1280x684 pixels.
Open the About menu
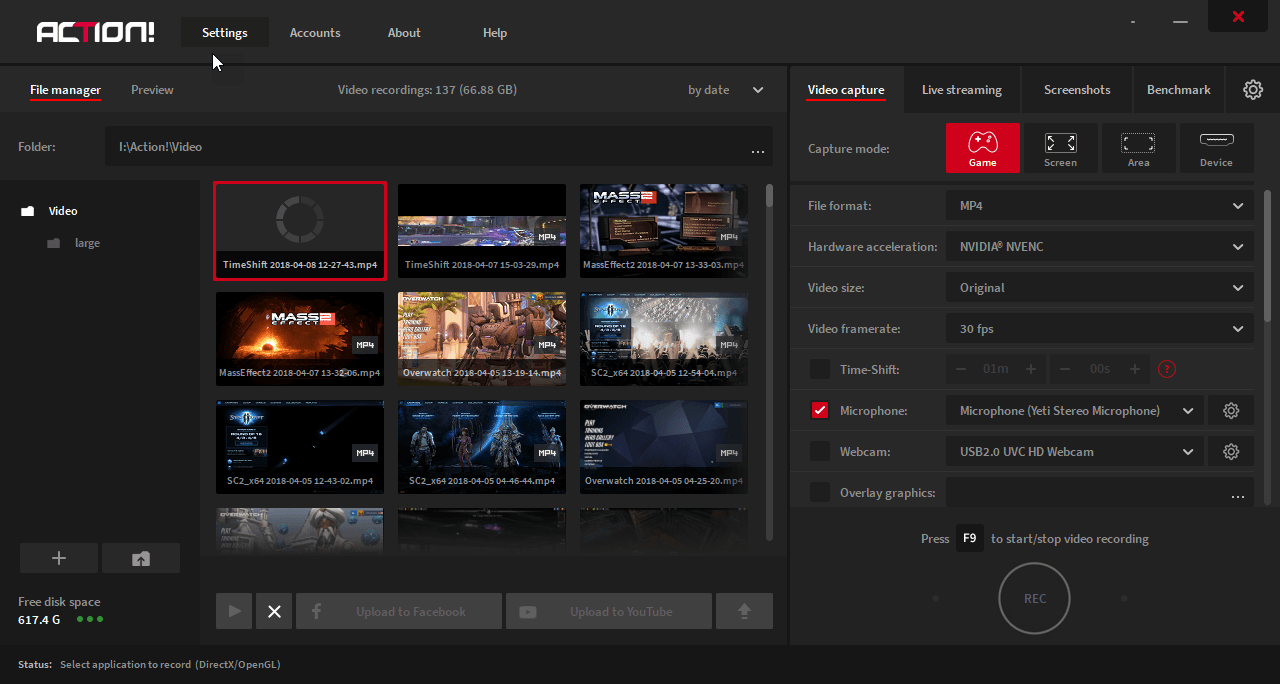[x=404, y=32]
